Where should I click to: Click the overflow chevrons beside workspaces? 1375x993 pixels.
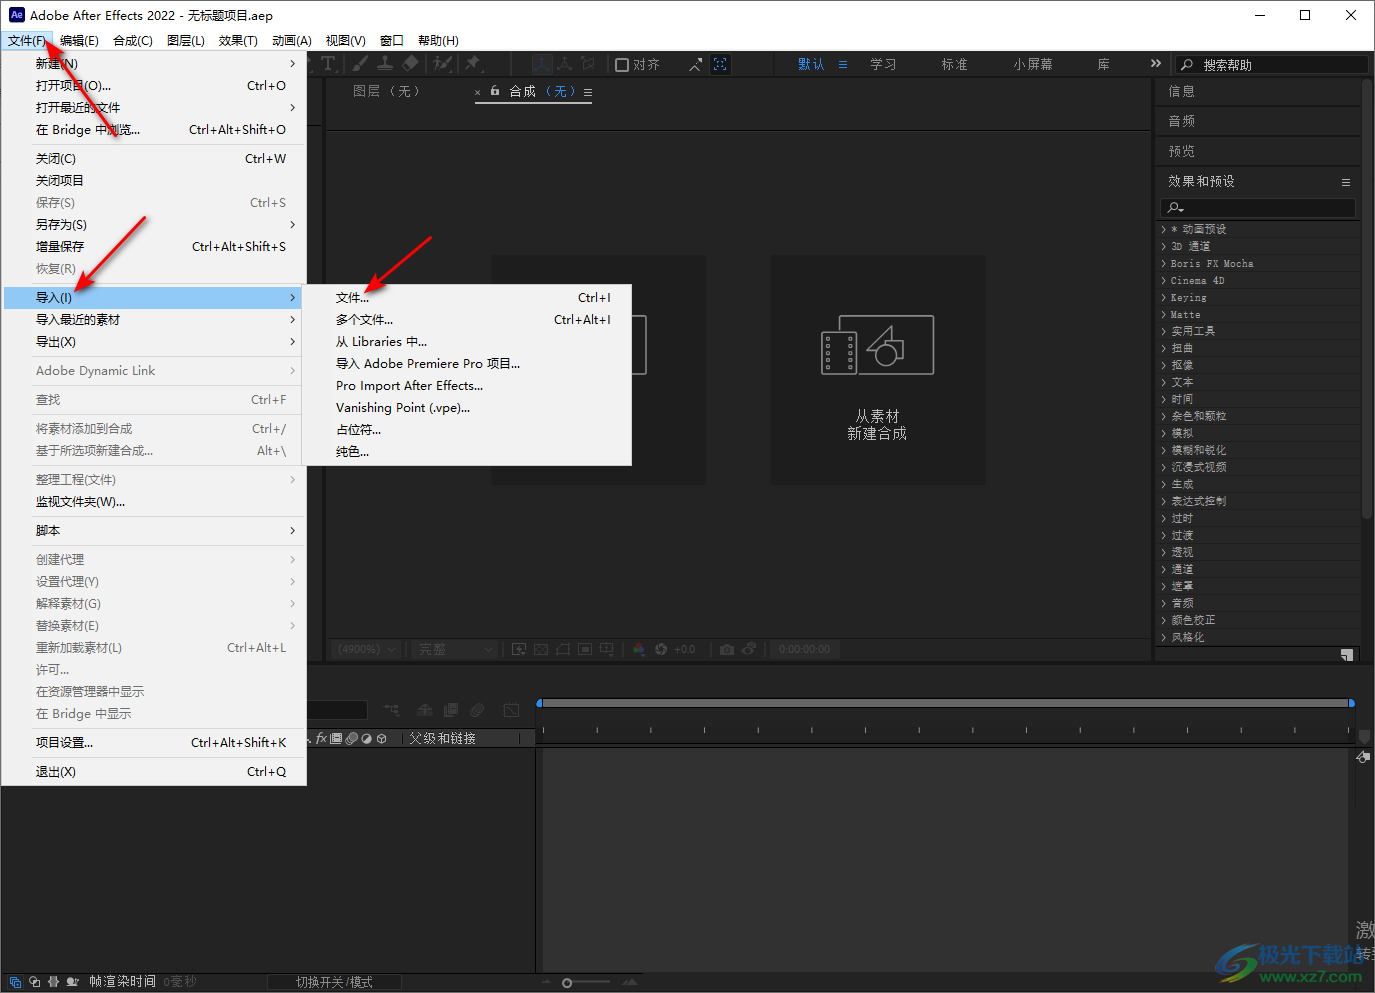coord(1156,63)
